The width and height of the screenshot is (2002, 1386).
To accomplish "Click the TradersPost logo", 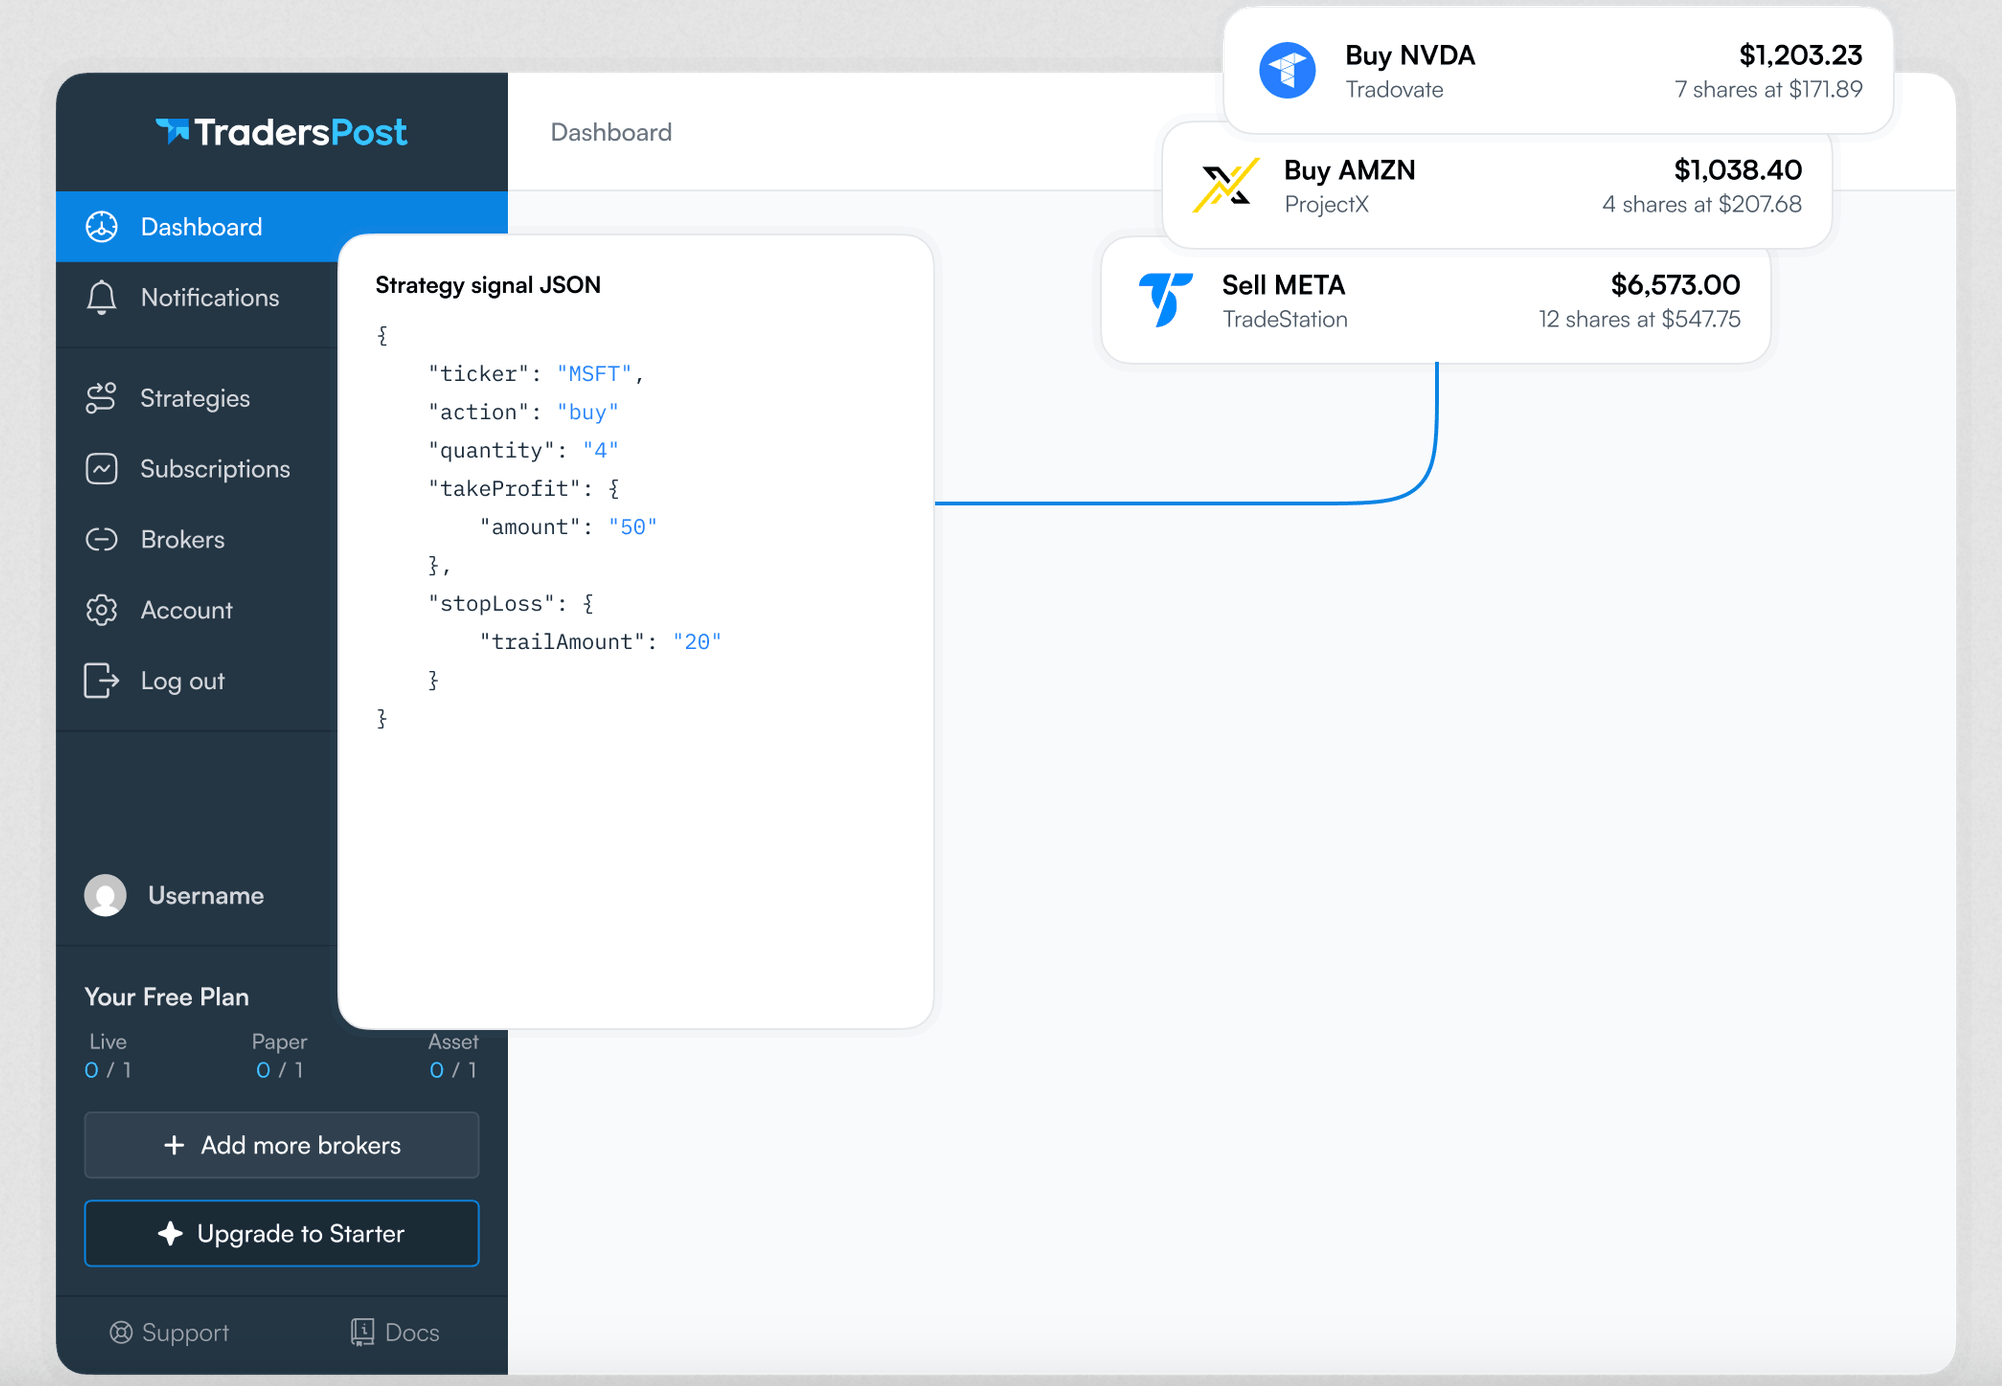I will coord(281,132).
